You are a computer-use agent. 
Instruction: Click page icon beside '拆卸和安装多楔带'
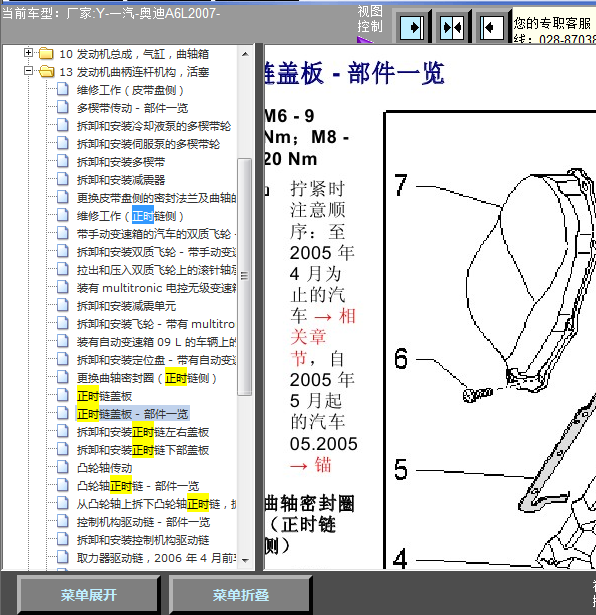pos(63,161)
